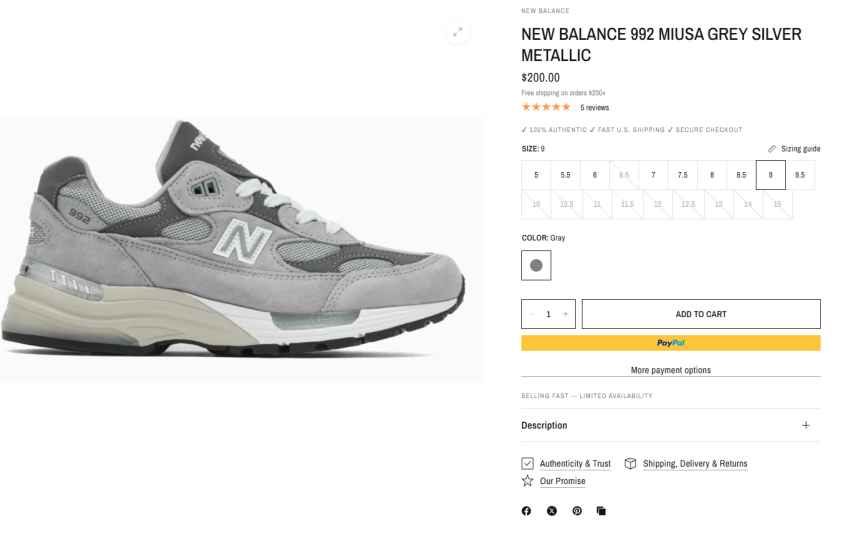Viewport: 850px width, 552px height.
Task: Click the five-star reviews rating
Action: pos(546,107)
